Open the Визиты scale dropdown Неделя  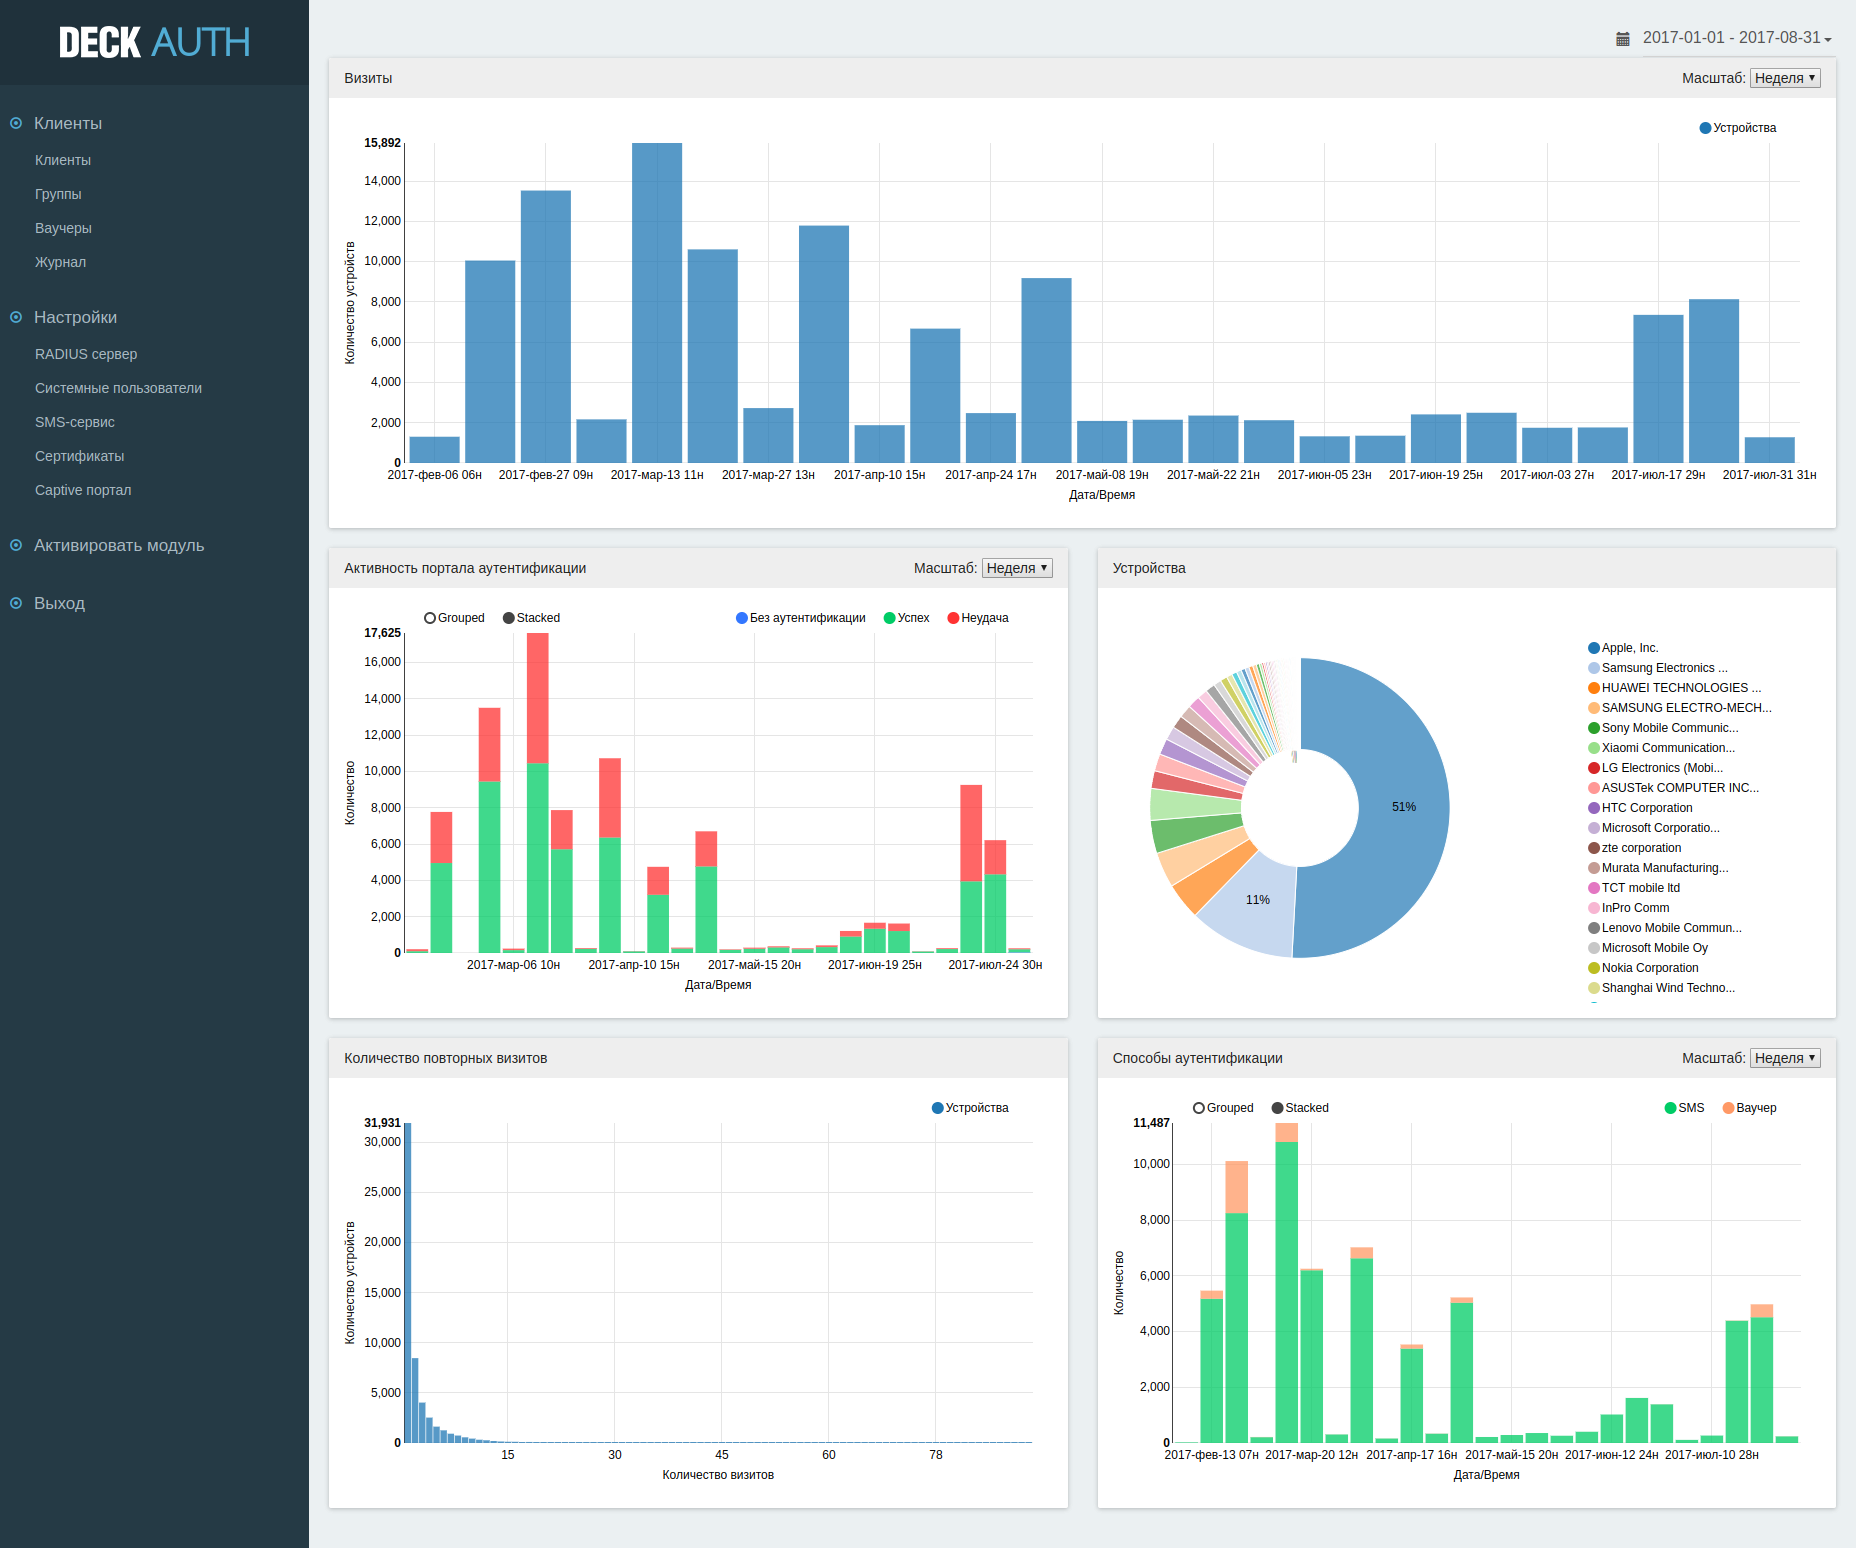point(1785,78)
